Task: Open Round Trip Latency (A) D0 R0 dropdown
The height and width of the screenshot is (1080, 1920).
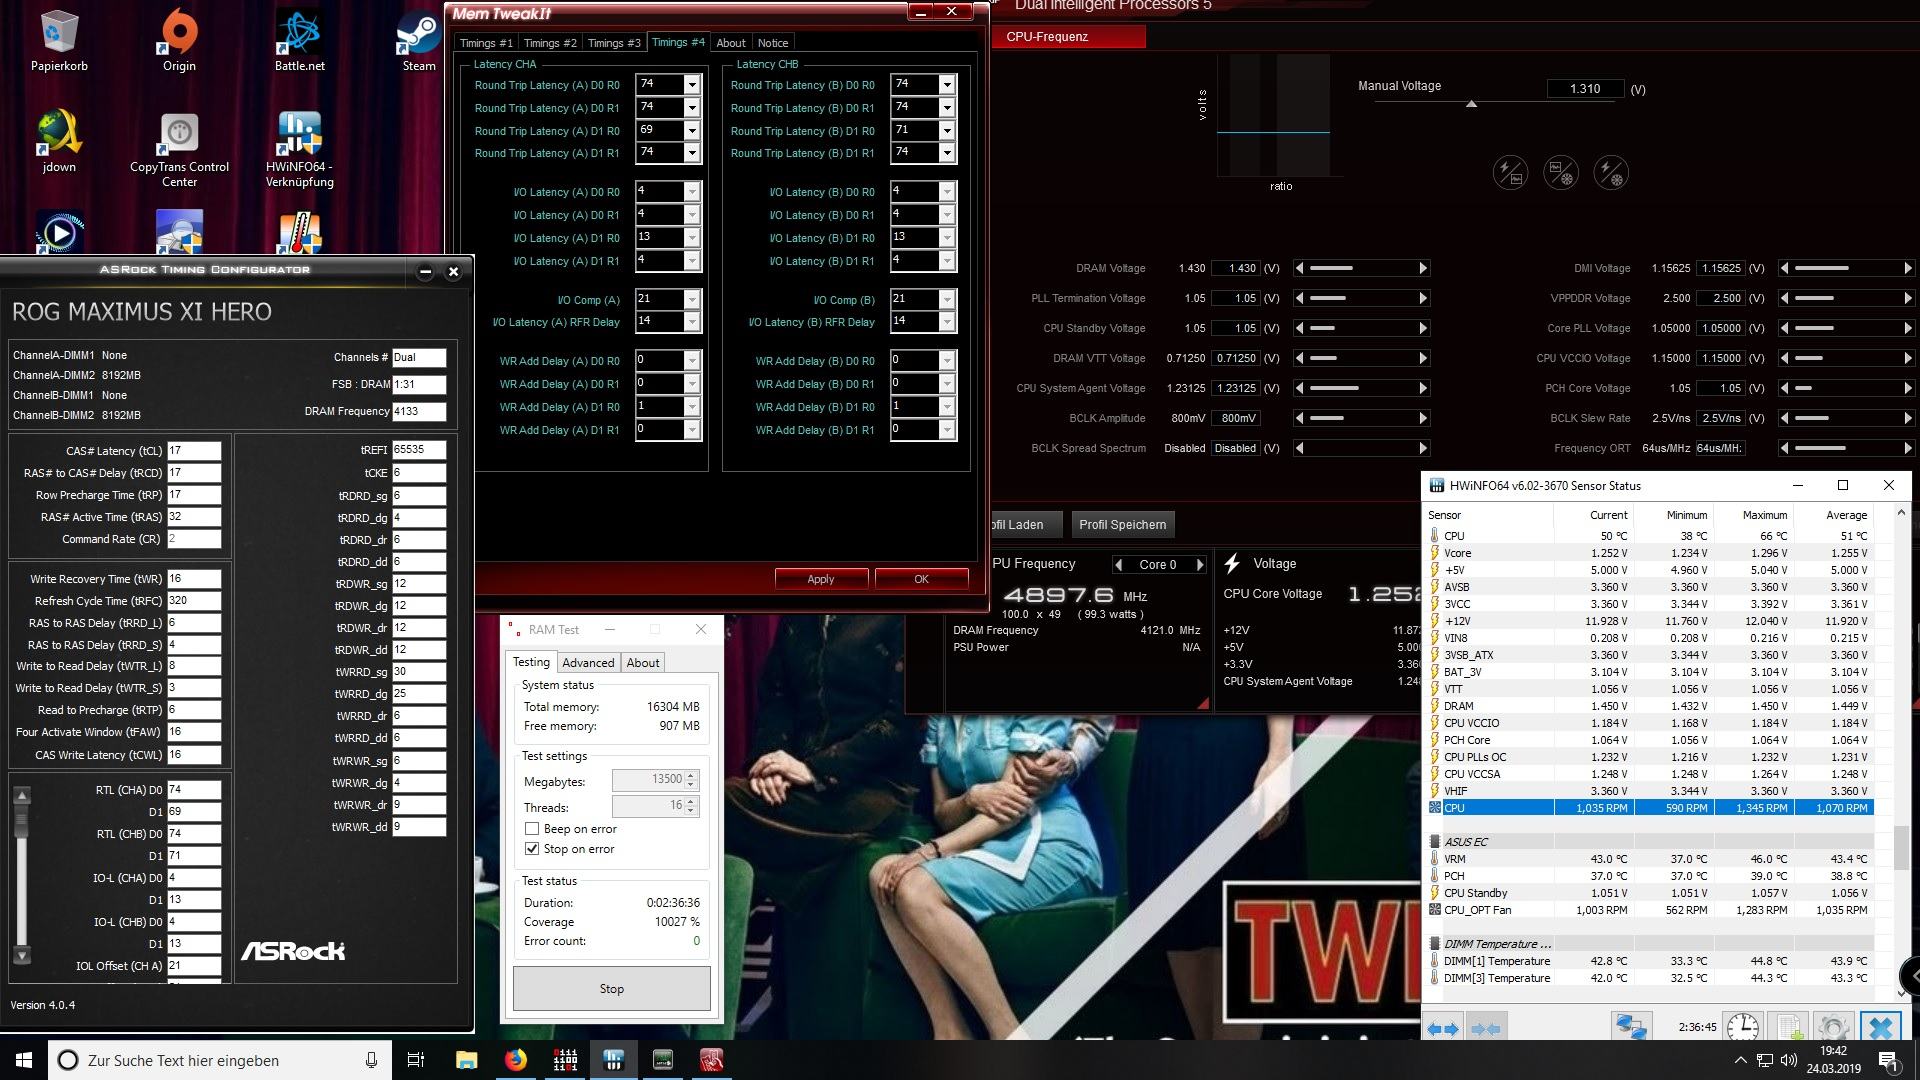Action: pyautogui.click(x=691, y=85)
